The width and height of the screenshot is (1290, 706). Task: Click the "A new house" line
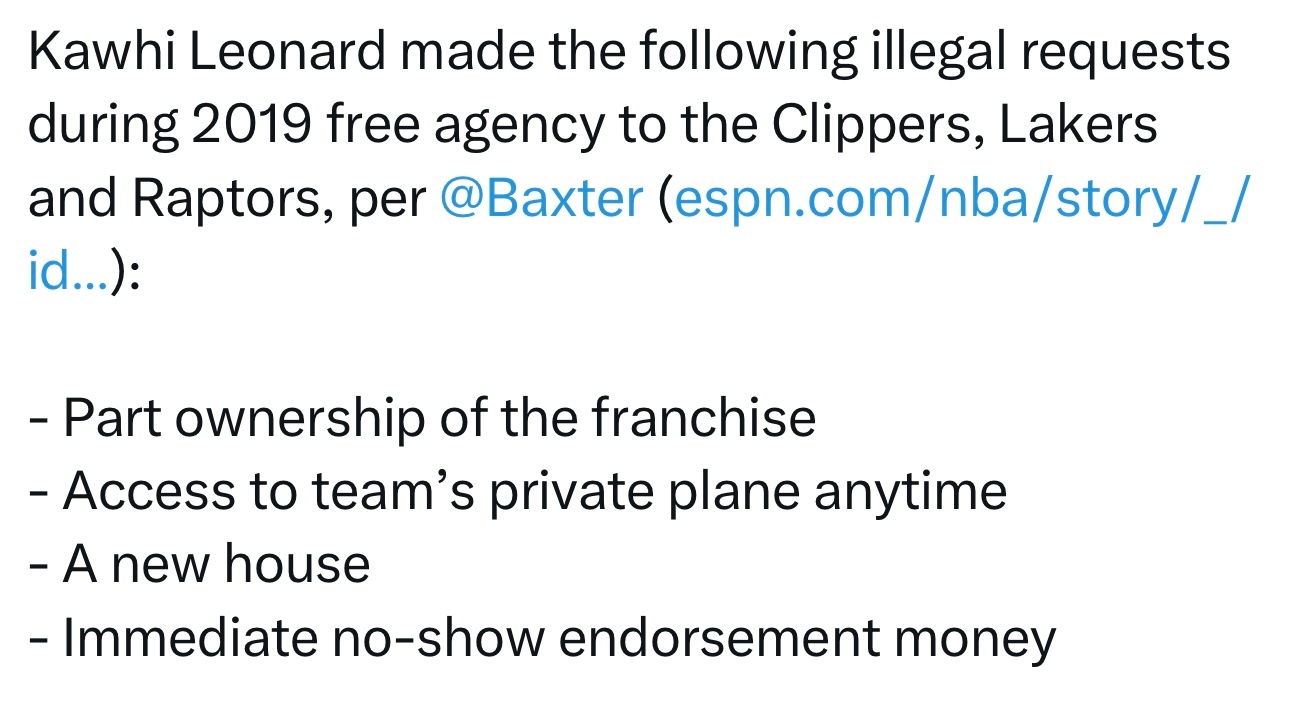(200, 565)
